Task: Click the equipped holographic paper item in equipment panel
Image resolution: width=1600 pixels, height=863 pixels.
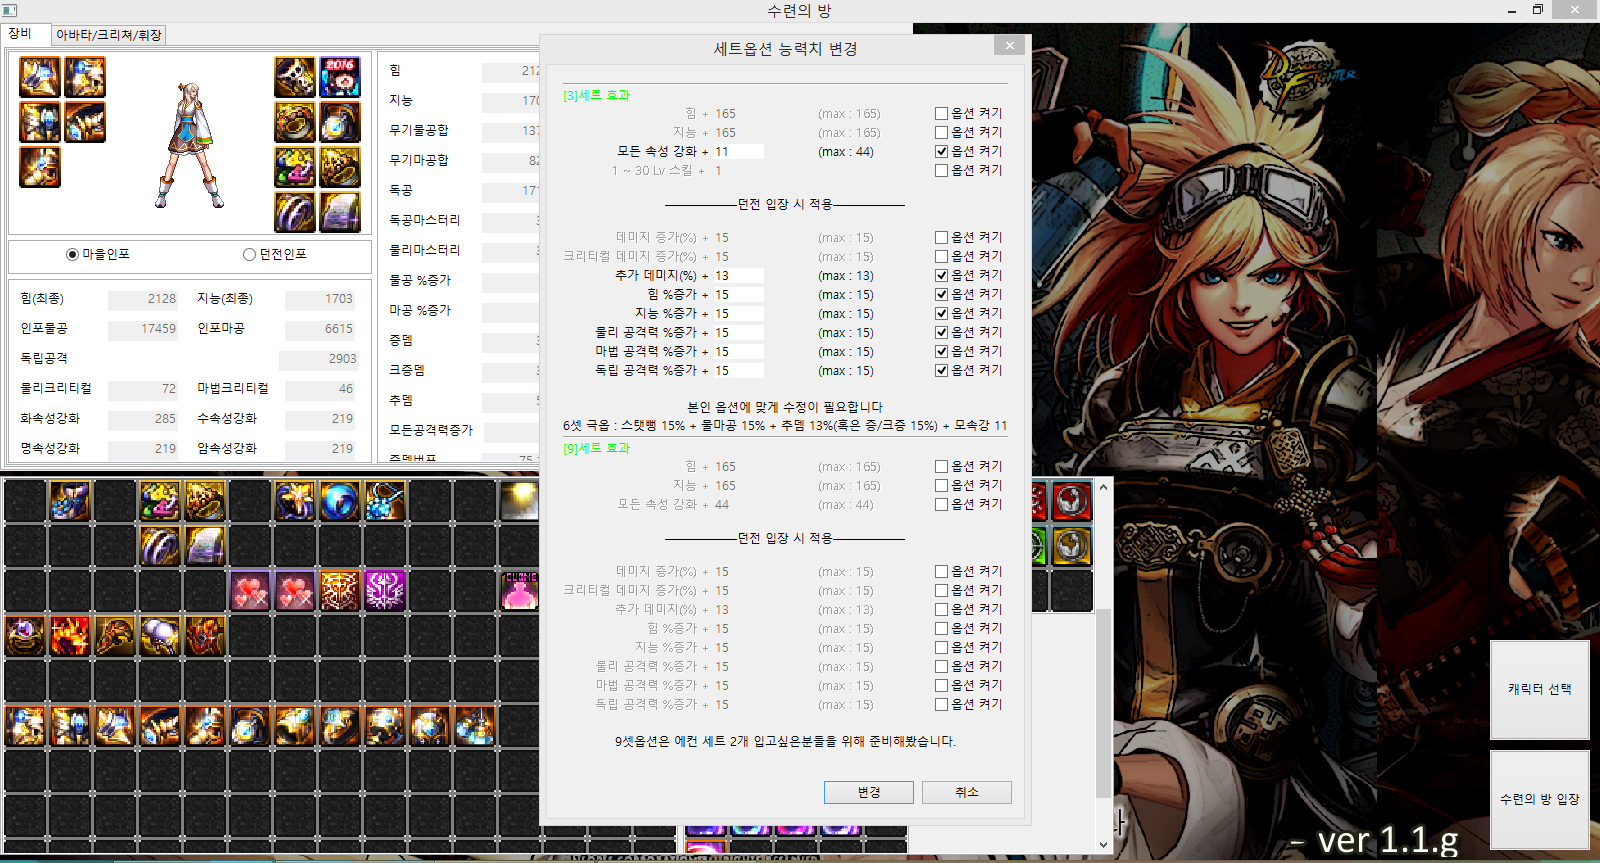Action: pyautogui.click(x=340, y=212)
